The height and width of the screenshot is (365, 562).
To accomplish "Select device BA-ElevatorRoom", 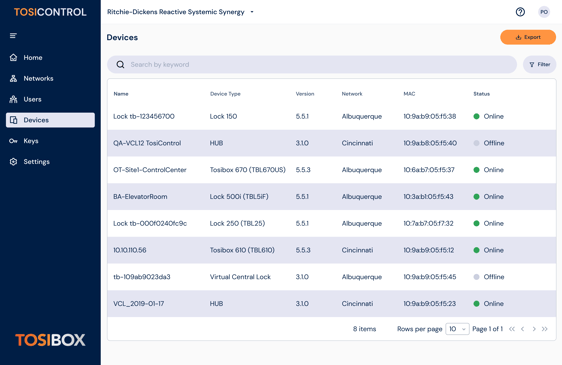I will [x=140, y=196].
